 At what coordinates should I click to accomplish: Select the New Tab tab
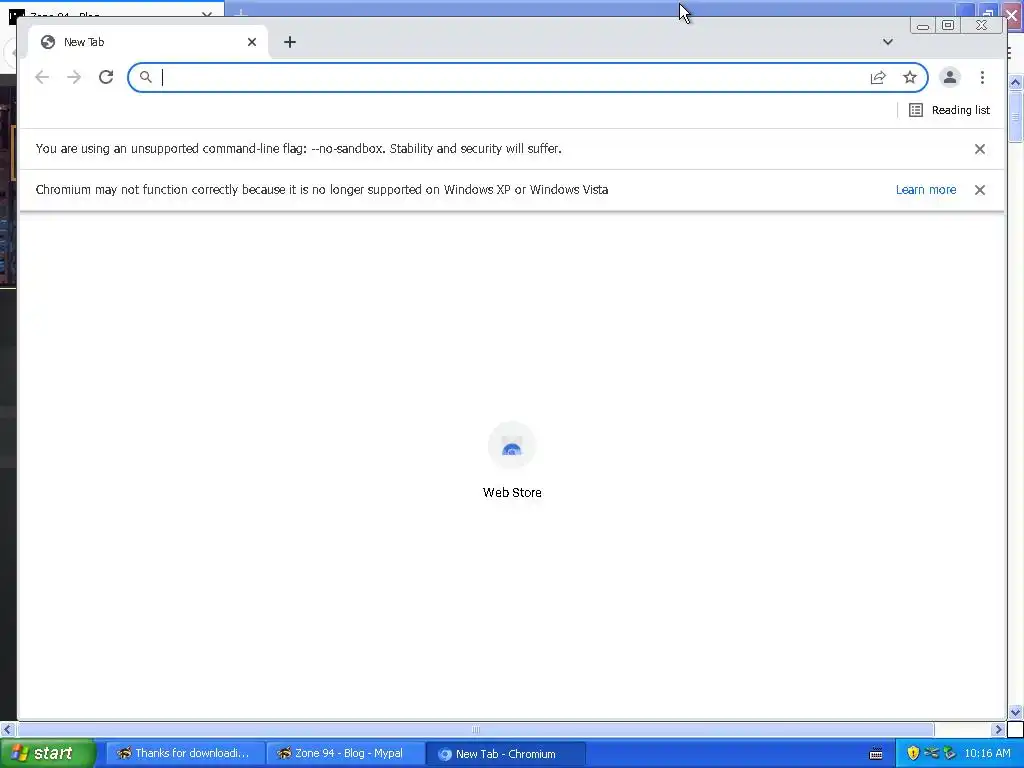148,42
